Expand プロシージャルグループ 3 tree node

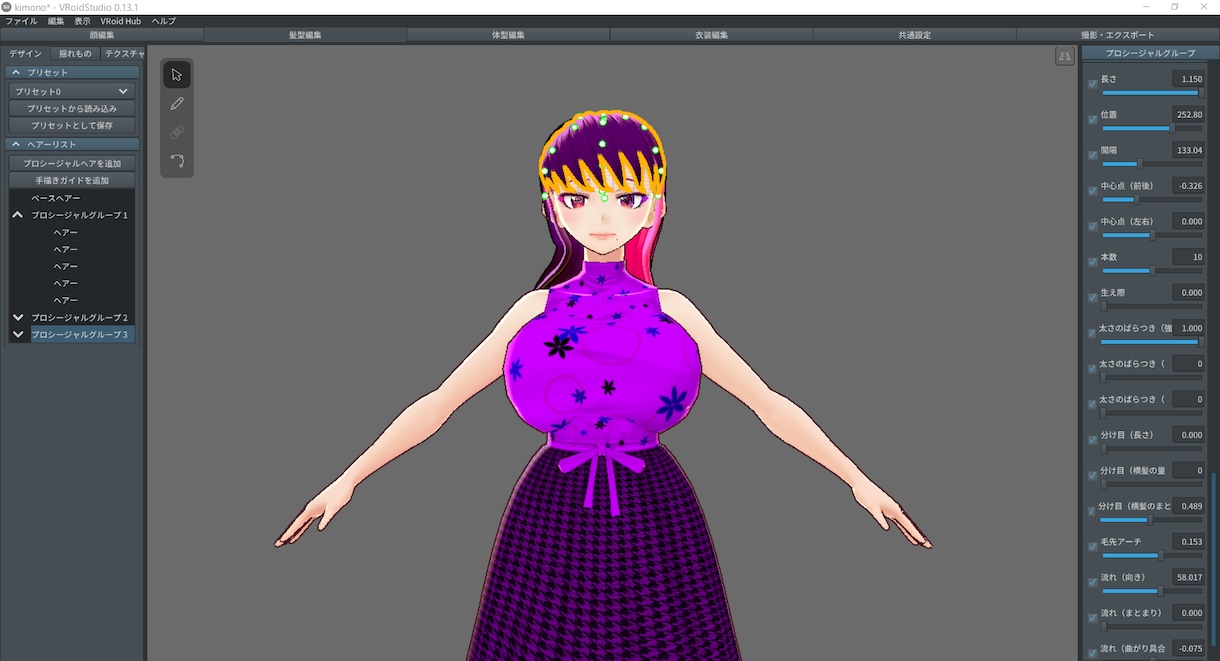point(18,334)
